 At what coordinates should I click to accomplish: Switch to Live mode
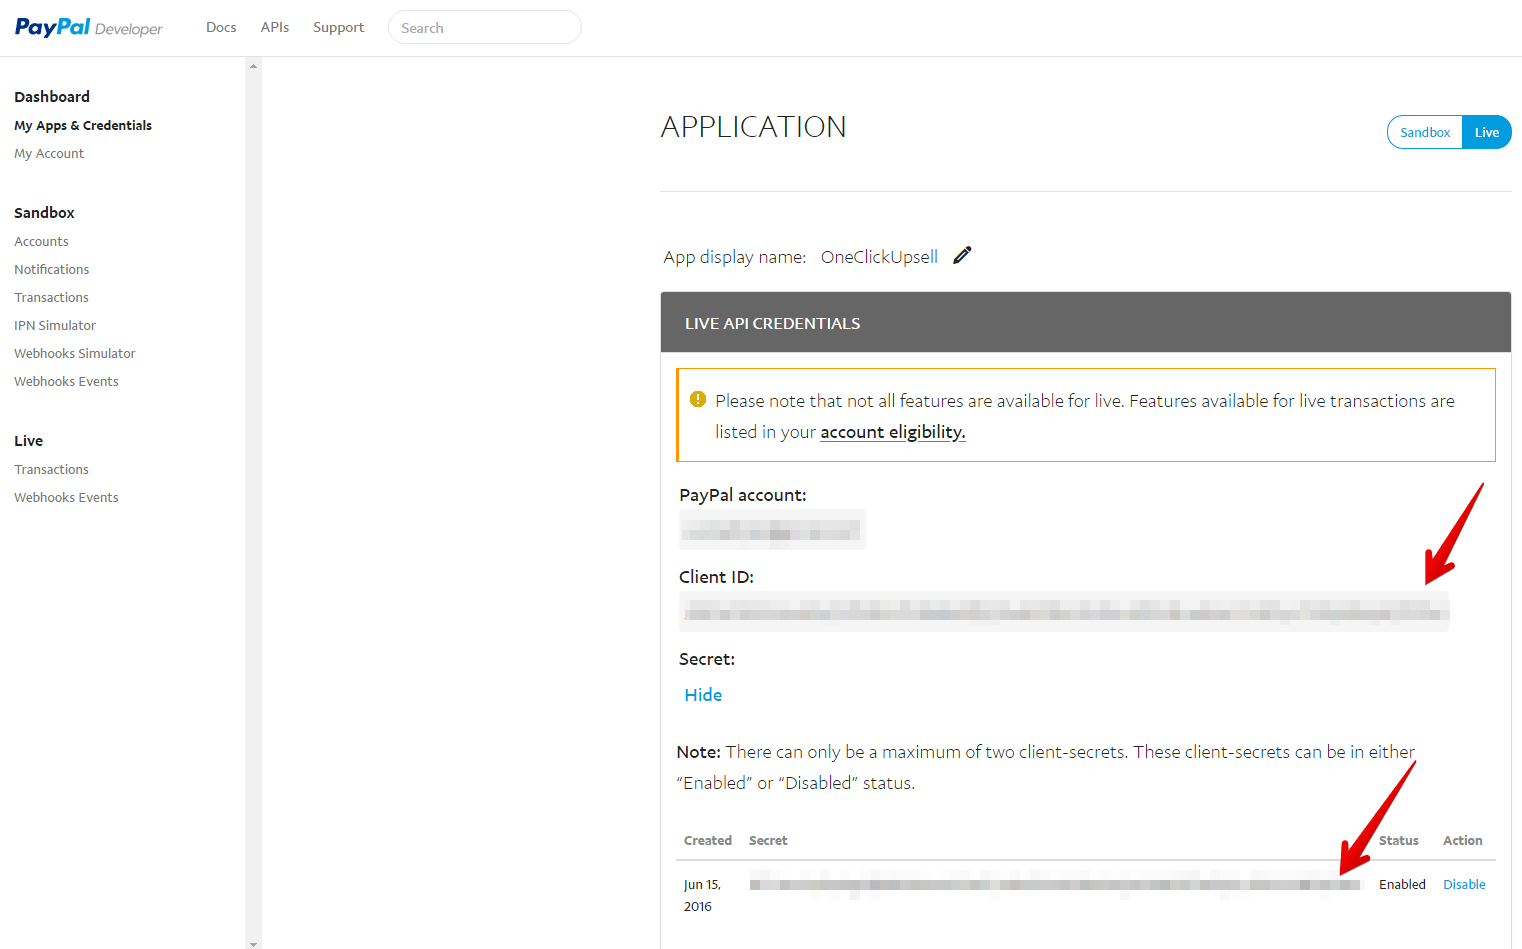click(x=1487, y=132)
